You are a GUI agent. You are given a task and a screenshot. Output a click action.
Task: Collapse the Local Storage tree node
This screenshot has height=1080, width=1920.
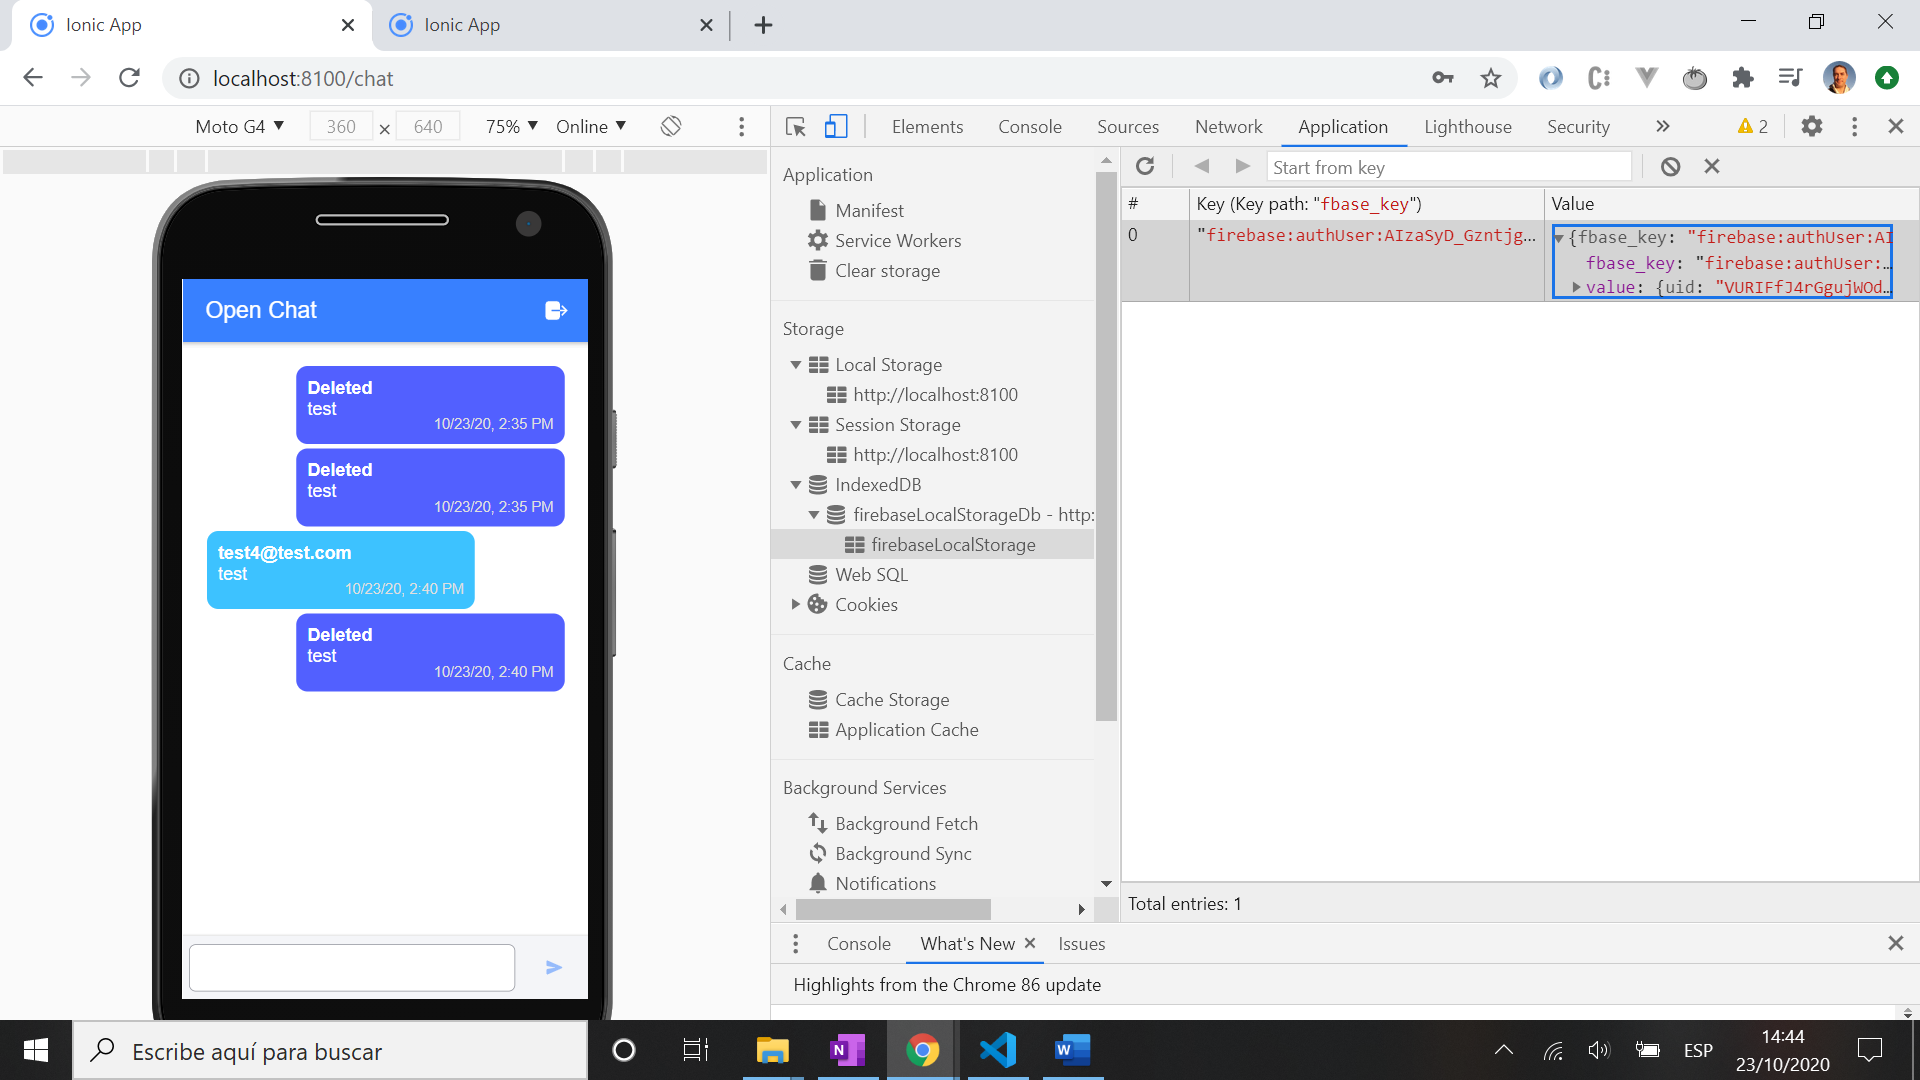pos(796,365)
